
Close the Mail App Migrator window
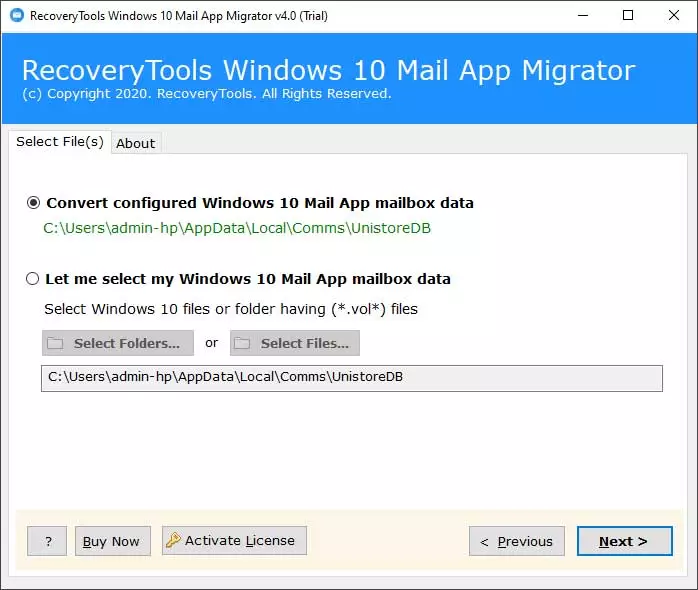point(674,16)
